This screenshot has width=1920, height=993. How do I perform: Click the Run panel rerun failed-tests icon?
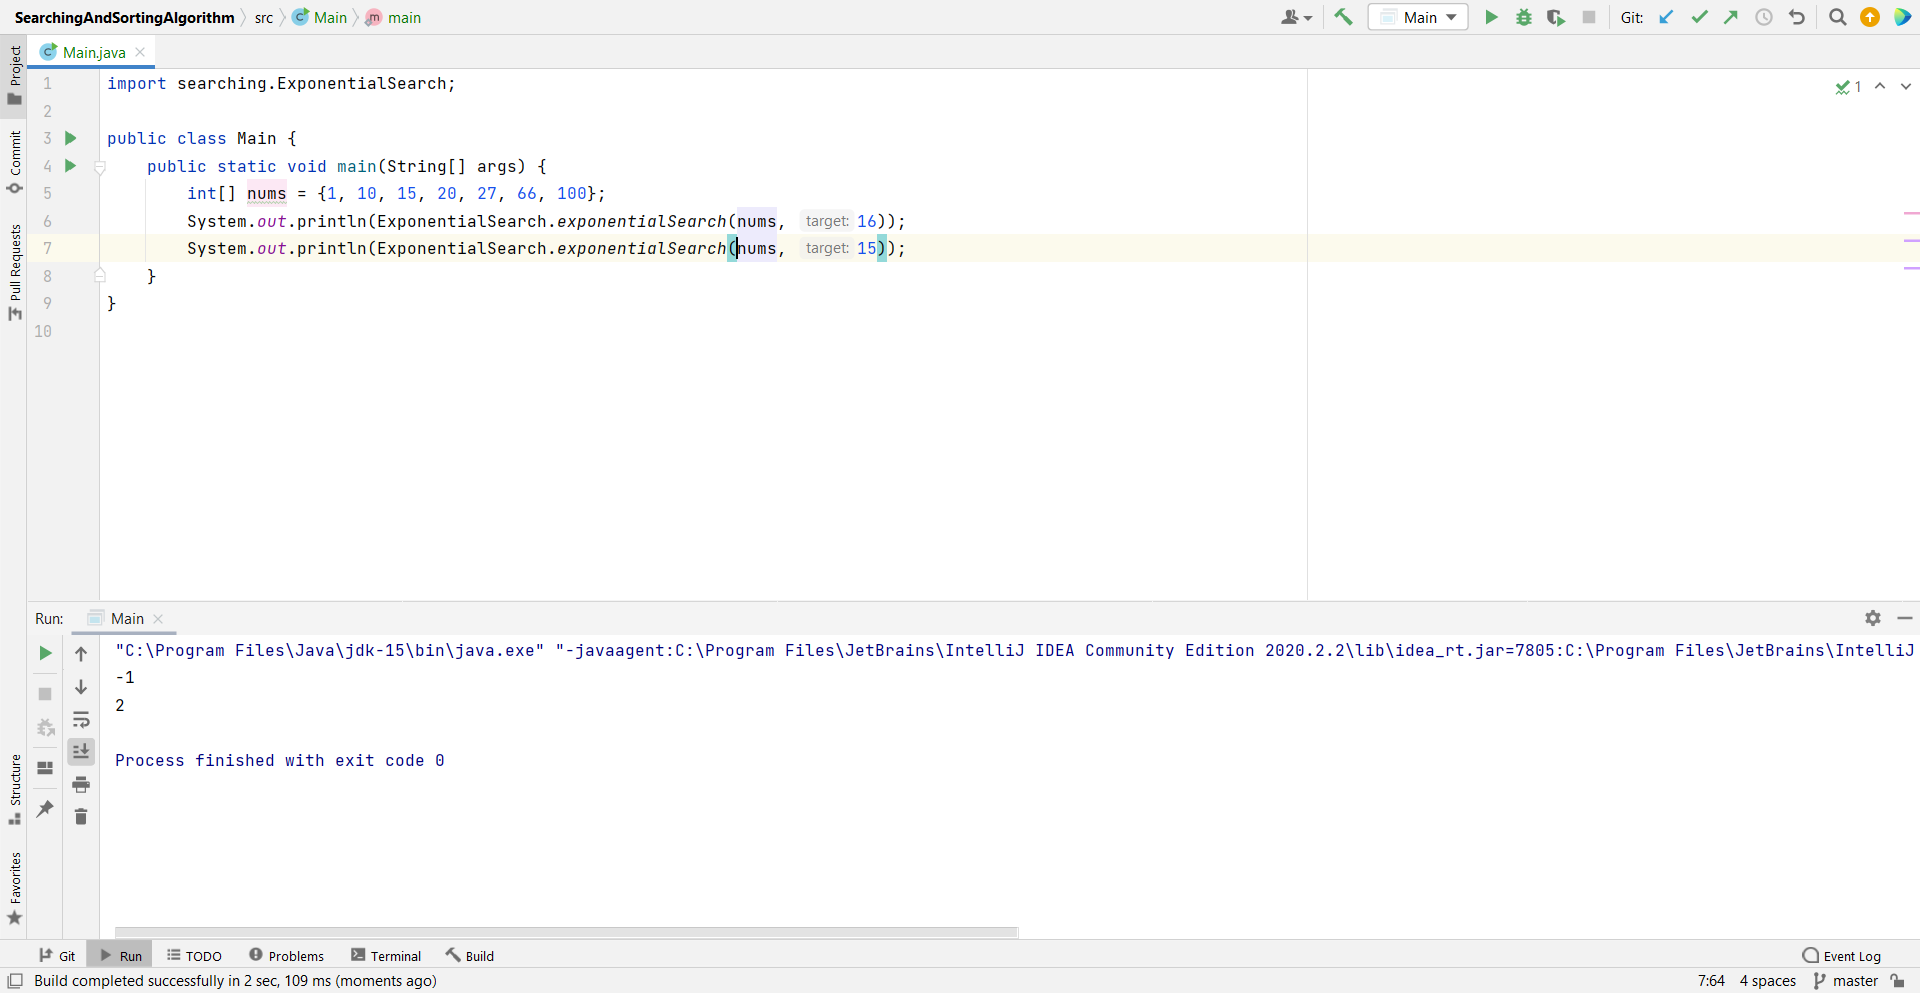coord(45,728)
